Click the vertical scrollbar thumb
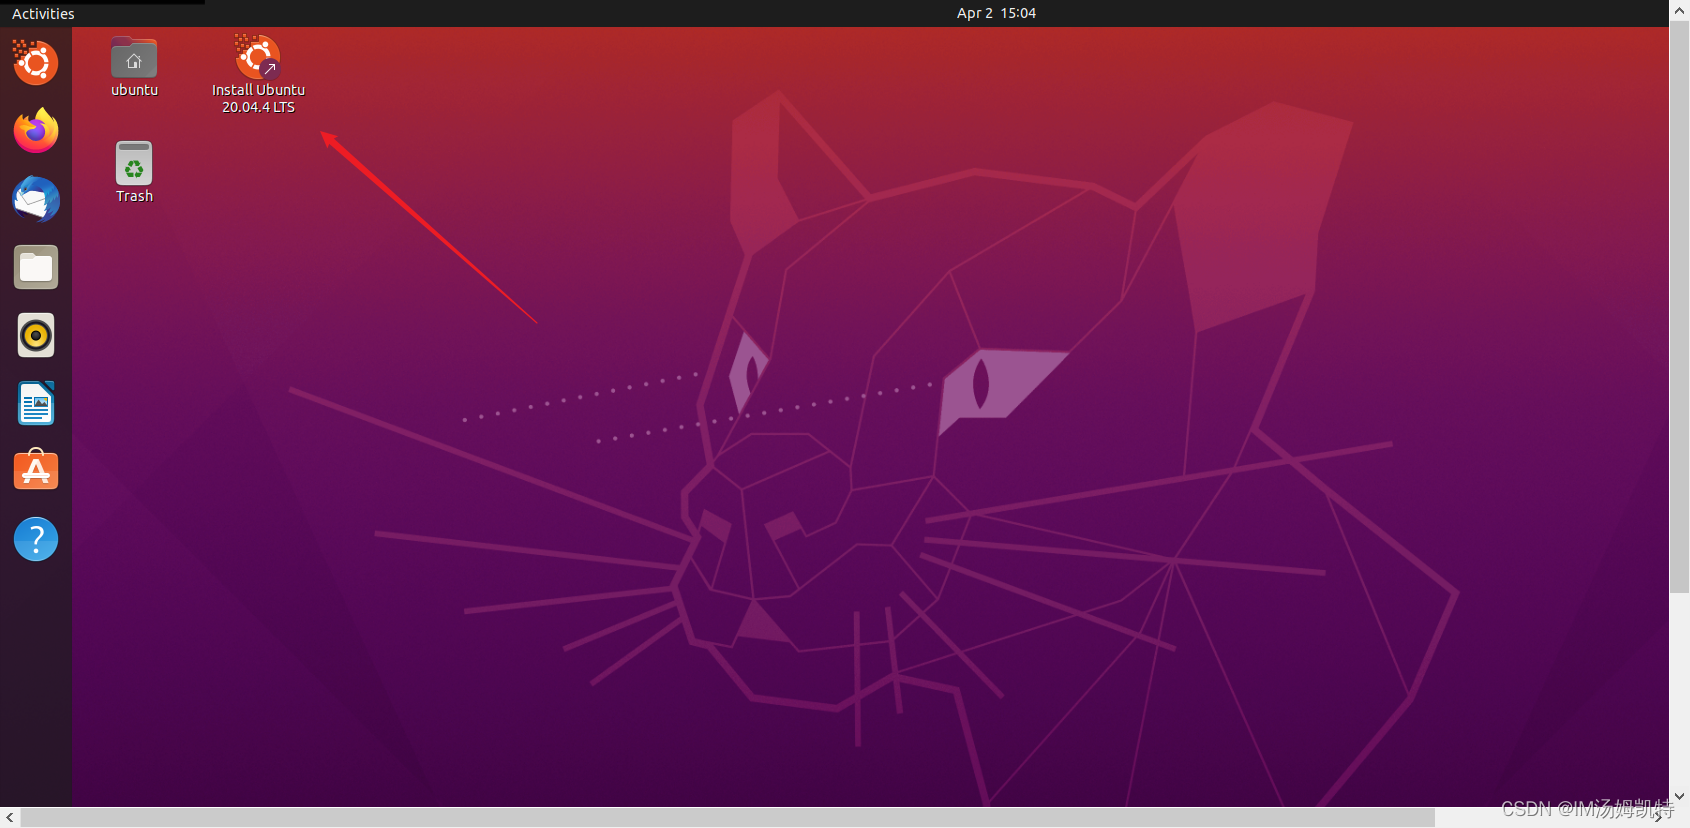1690x828 pixels. (x=1679, y=306)
